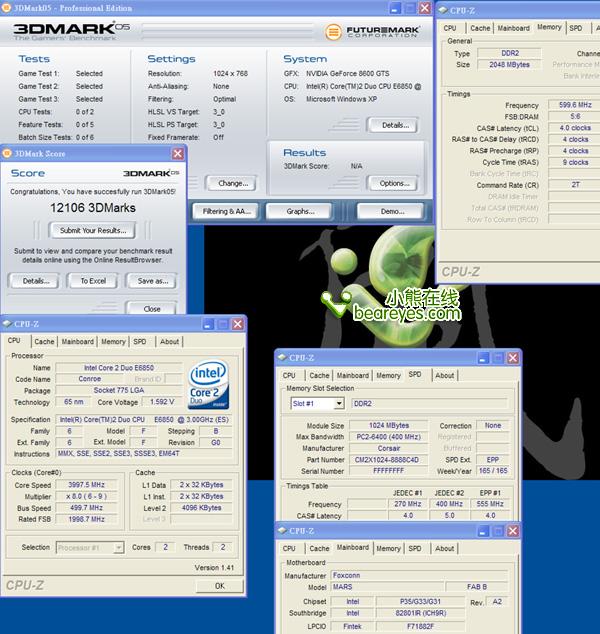Click Options button under Results

(x=395, y=183)
